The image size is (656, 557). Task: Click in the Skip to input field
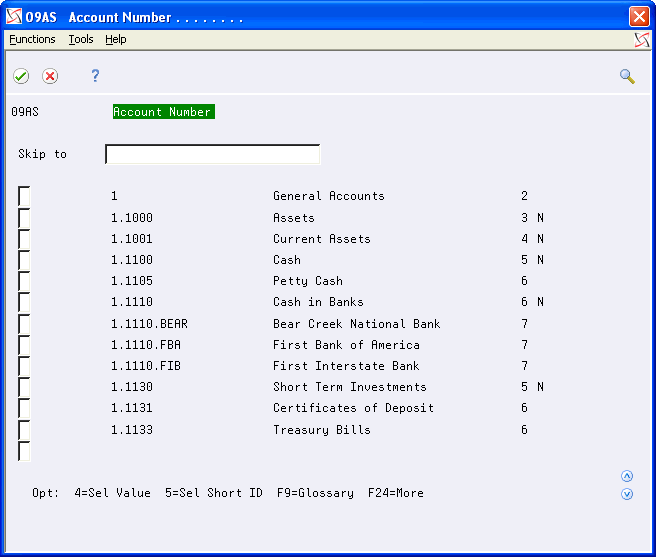pos(213,154)
